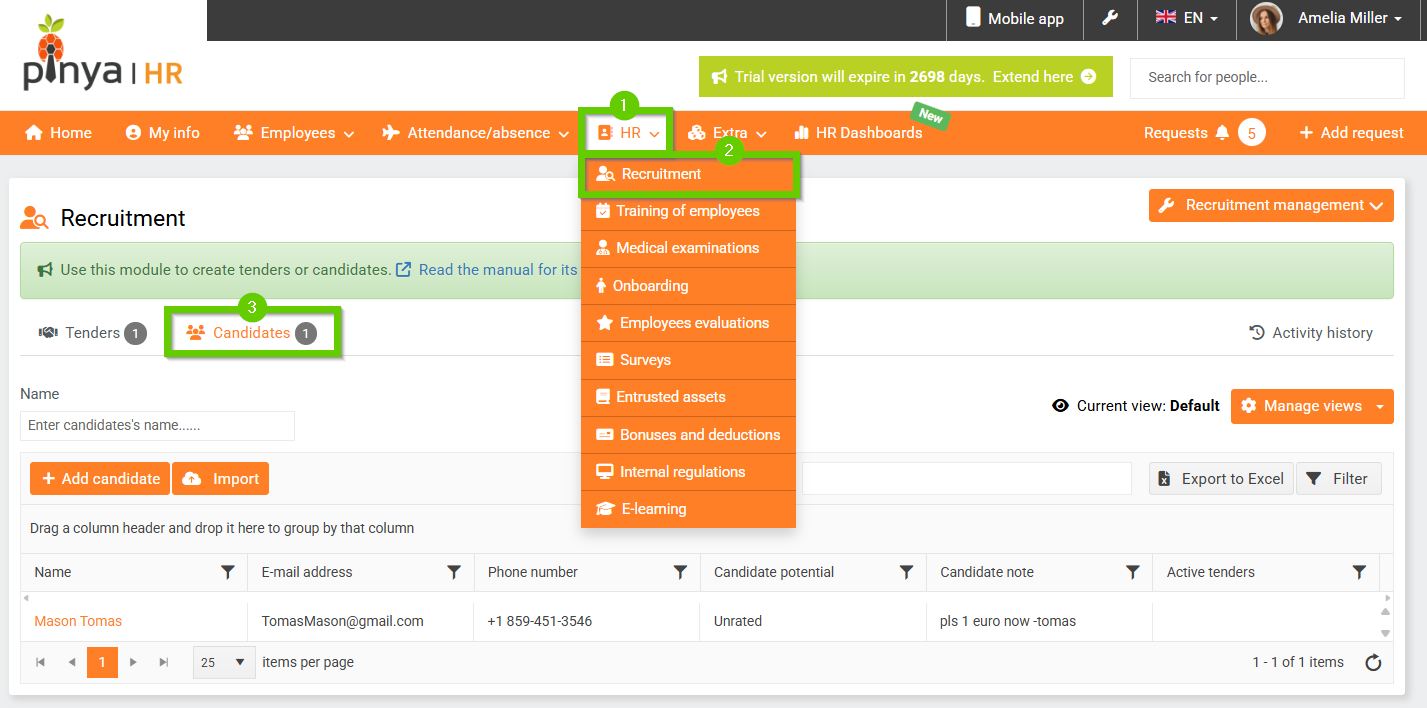Go to the previous page arrow
The width and height of the screenshot is (1427, 708).
pos(71,662)
